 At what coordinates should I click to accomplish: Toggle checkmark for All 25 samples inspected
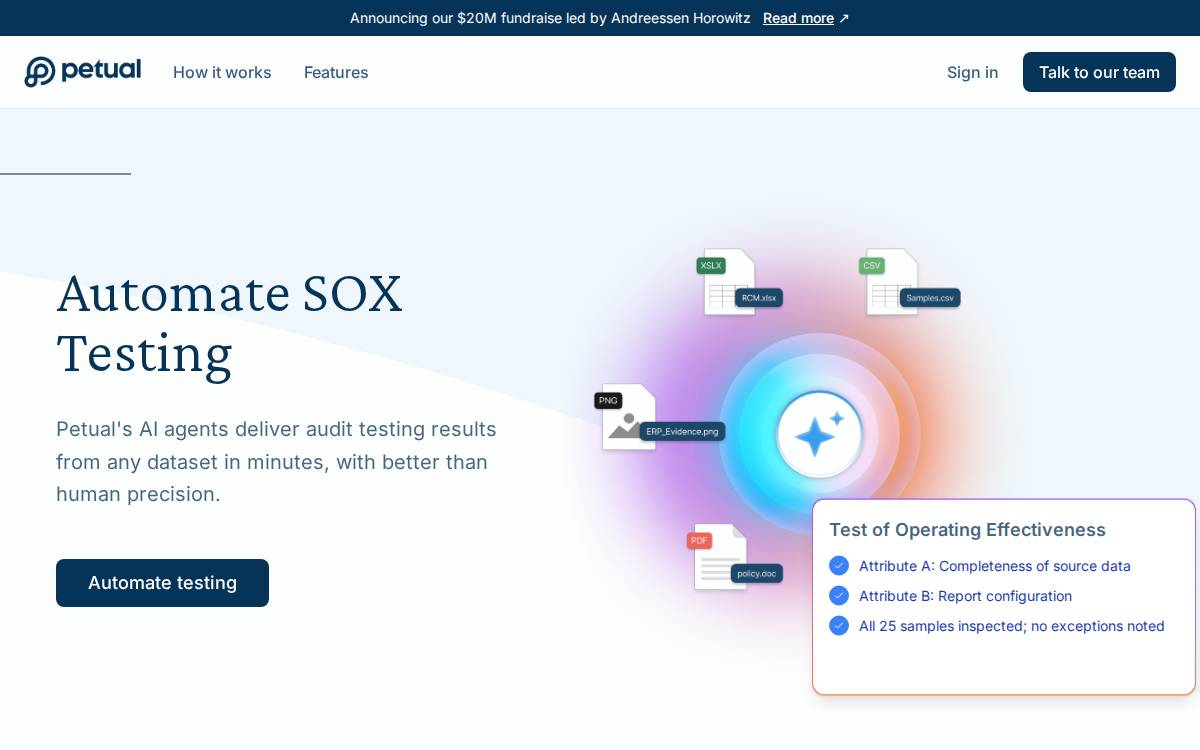coord(839,626)
